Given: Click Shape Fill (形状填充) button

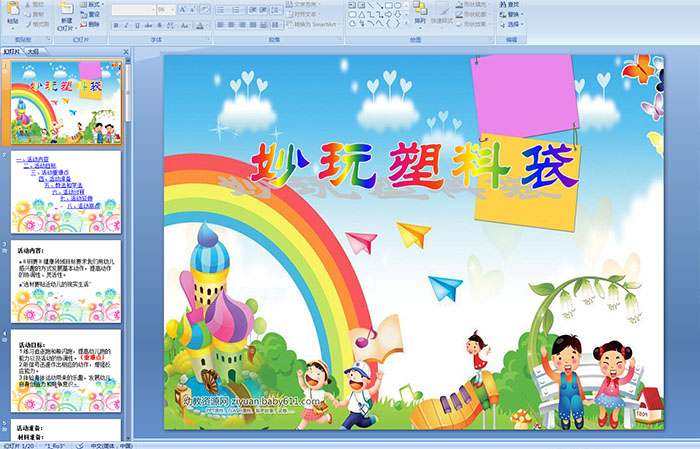Looking at the screenshot, I should (472, 4).
